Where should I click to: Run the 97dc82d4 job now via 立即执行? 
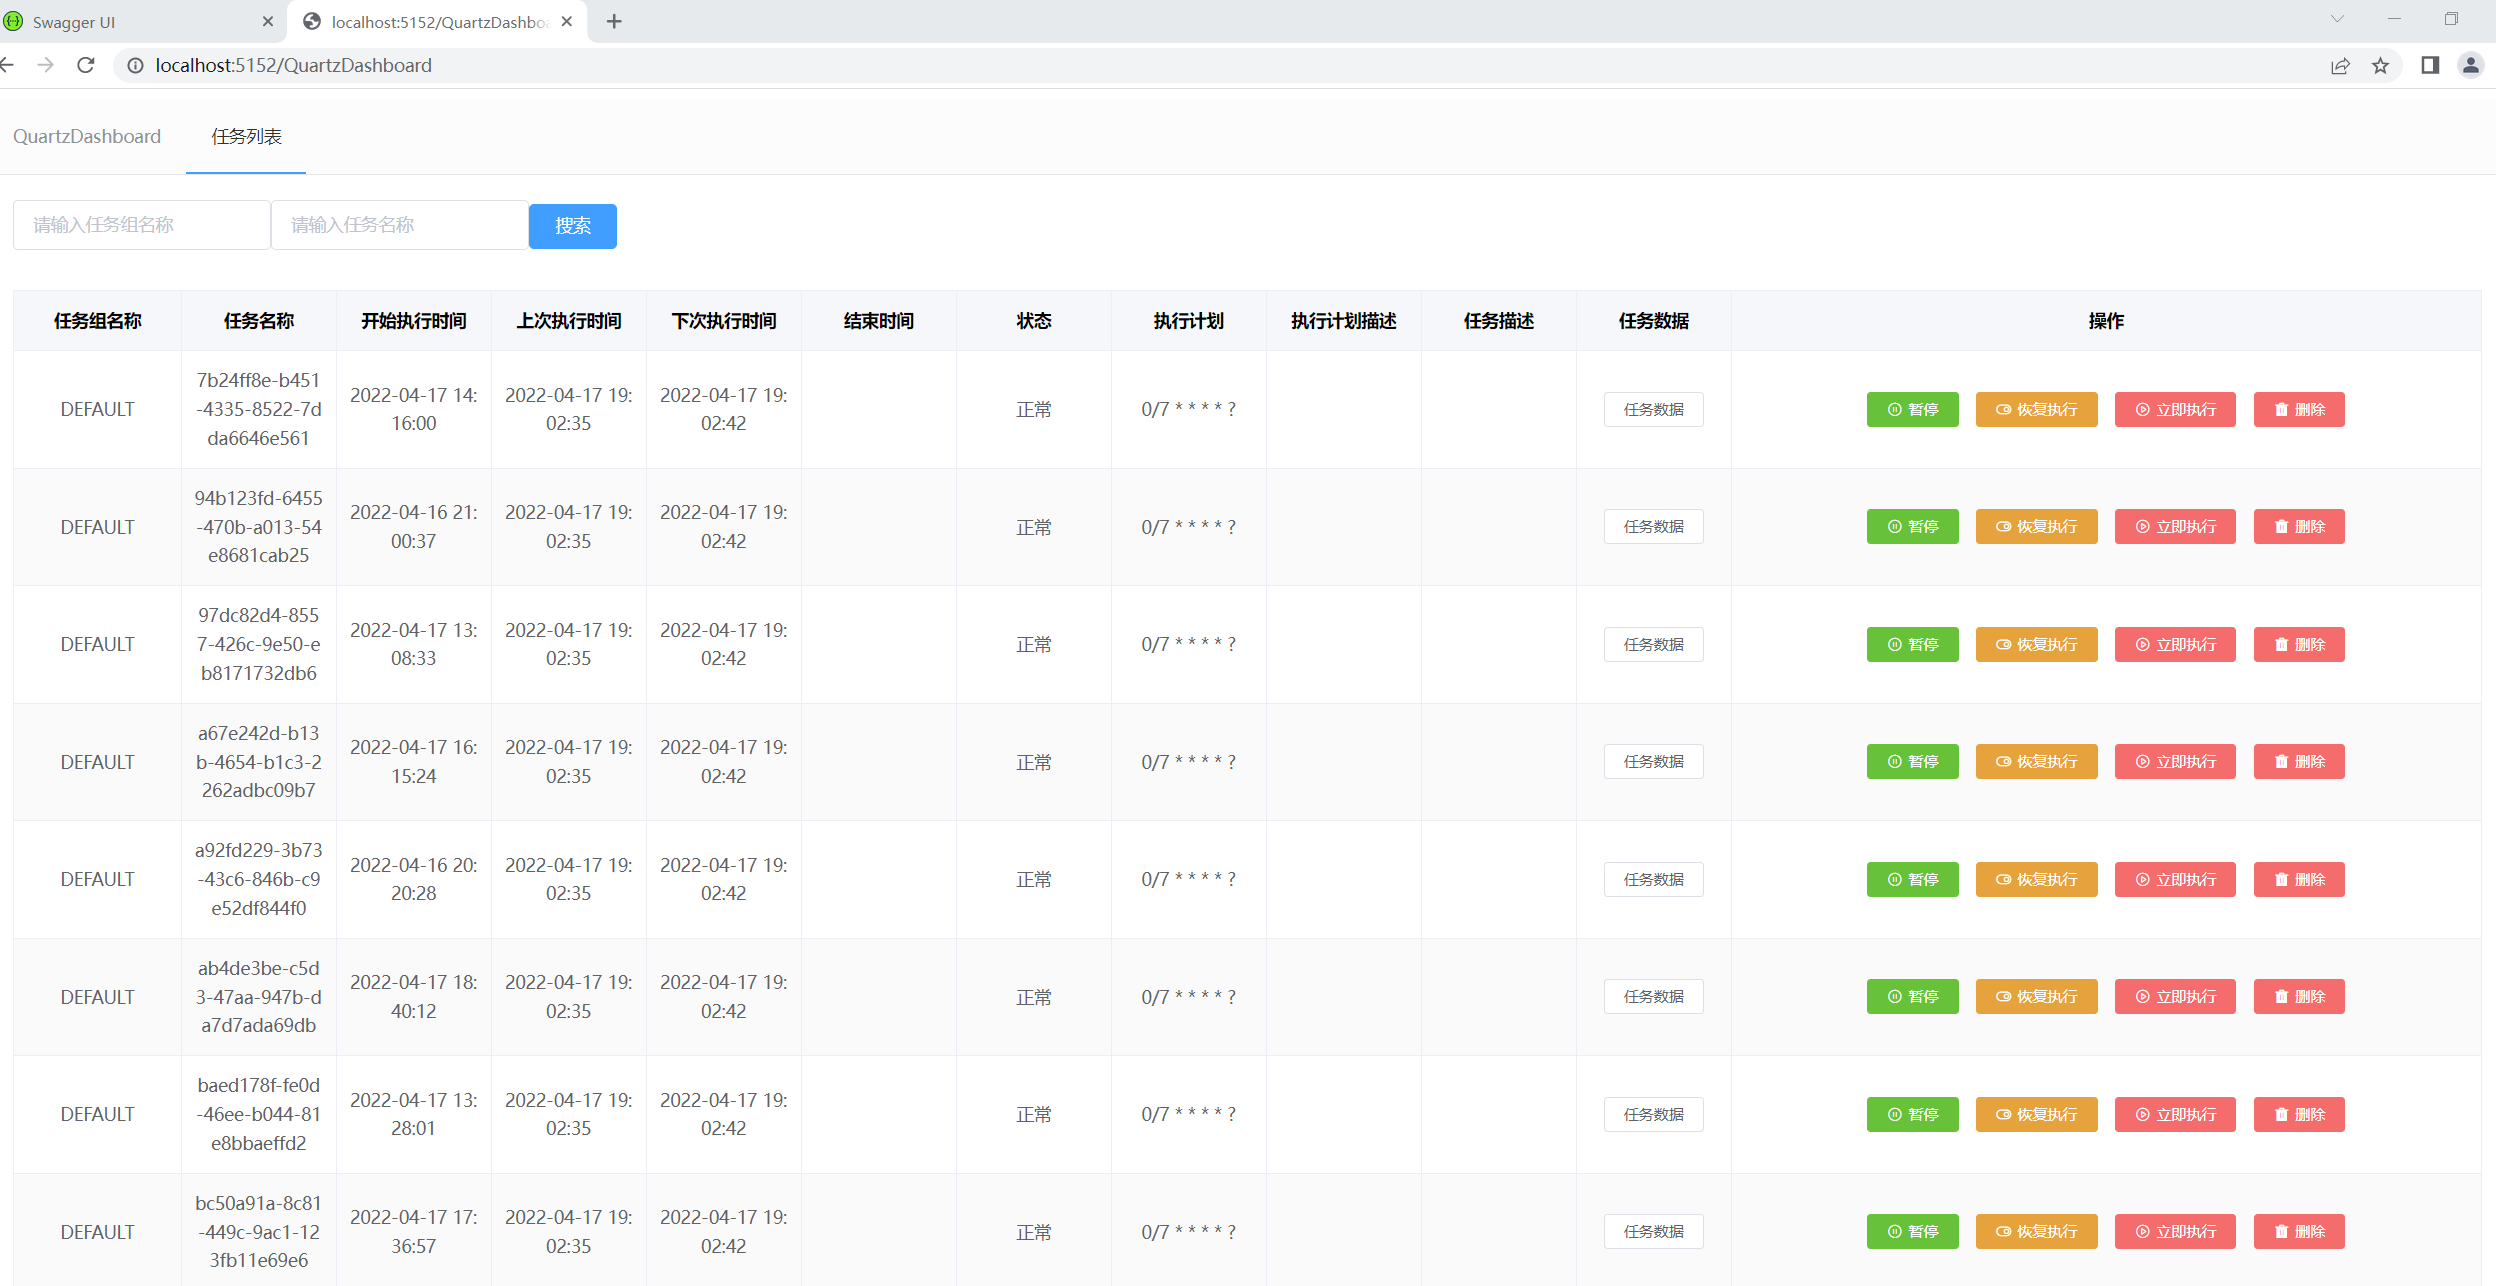click(x=2174, y=645)
